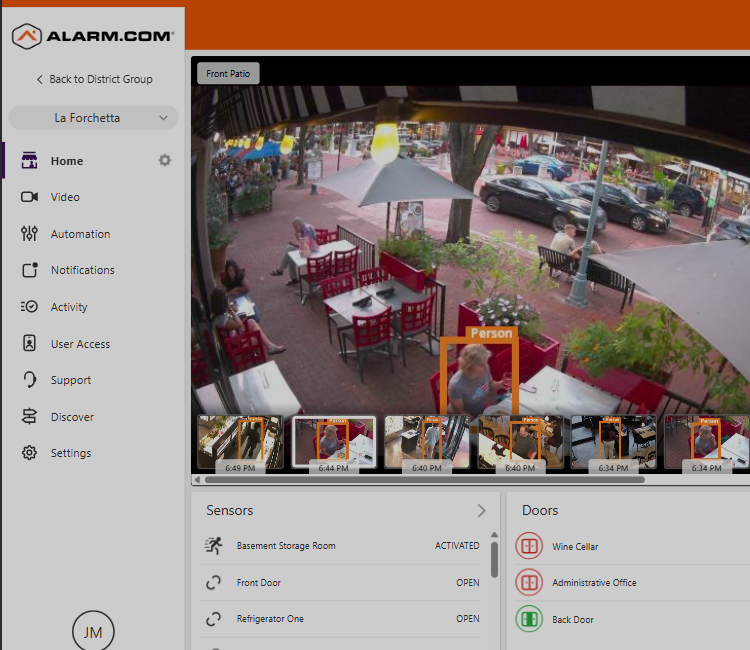Expand the Sensors panel chevron
This screenshot has width=750, height=650.
(x=481, y=511)
